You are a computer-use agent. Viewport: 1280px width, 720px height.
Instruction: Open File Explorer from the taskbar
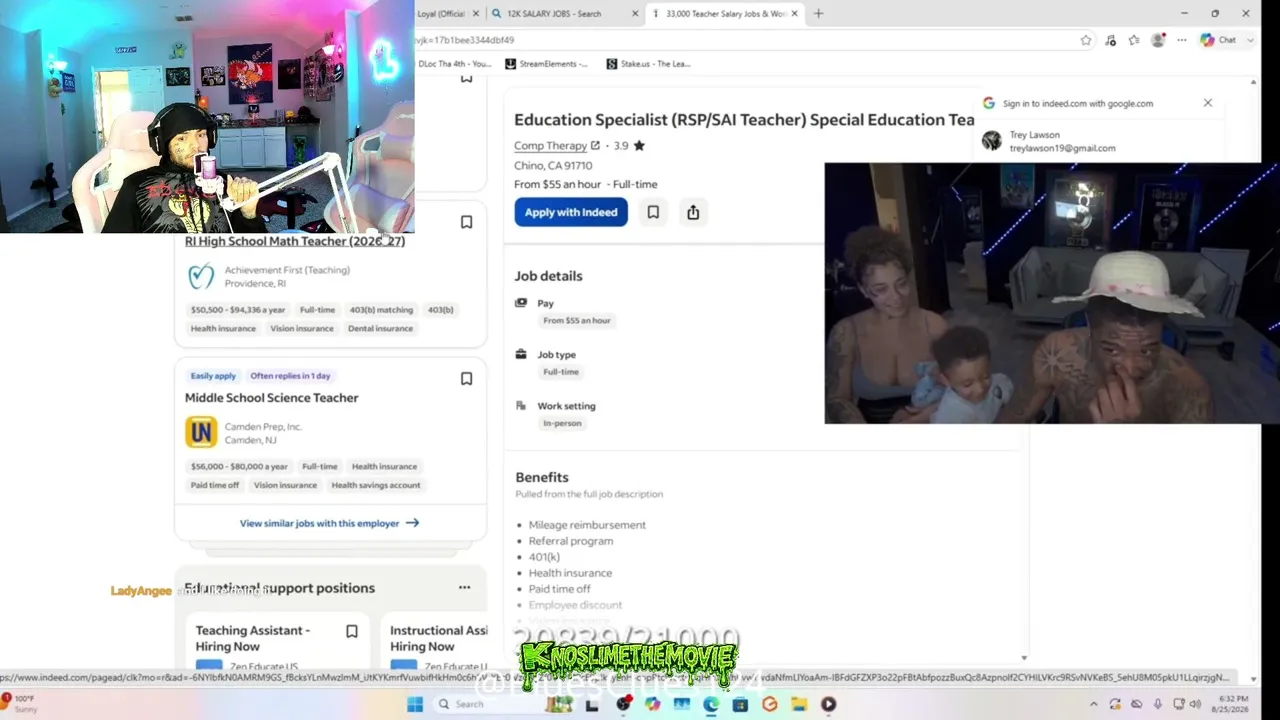(799, 704)
